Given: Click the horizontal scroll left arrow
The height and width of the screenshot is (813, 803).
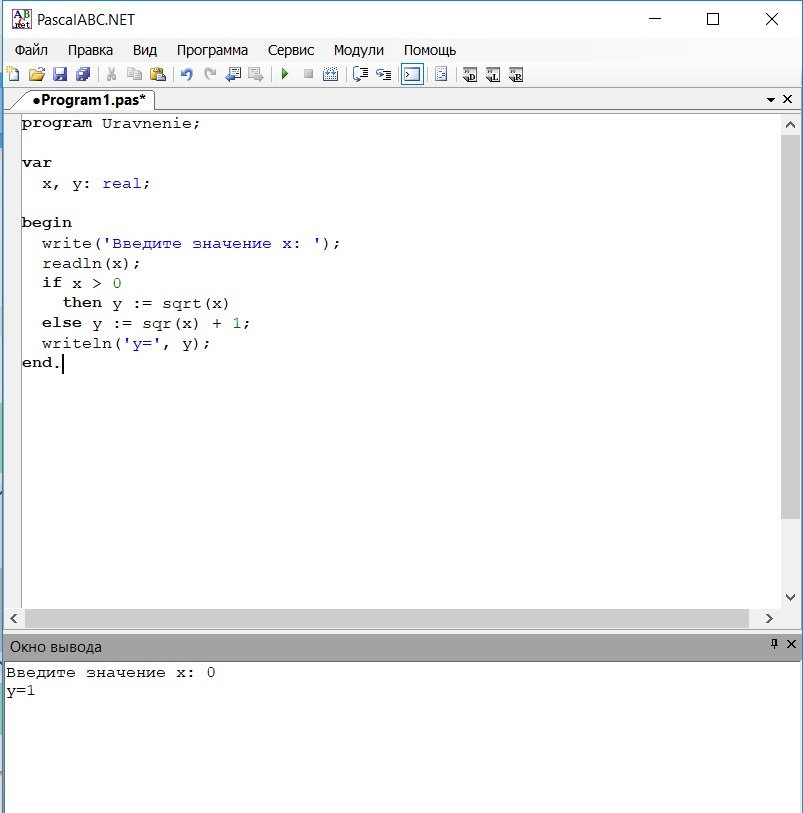Looking at the screenshot, I should click(x=14, y=618).
